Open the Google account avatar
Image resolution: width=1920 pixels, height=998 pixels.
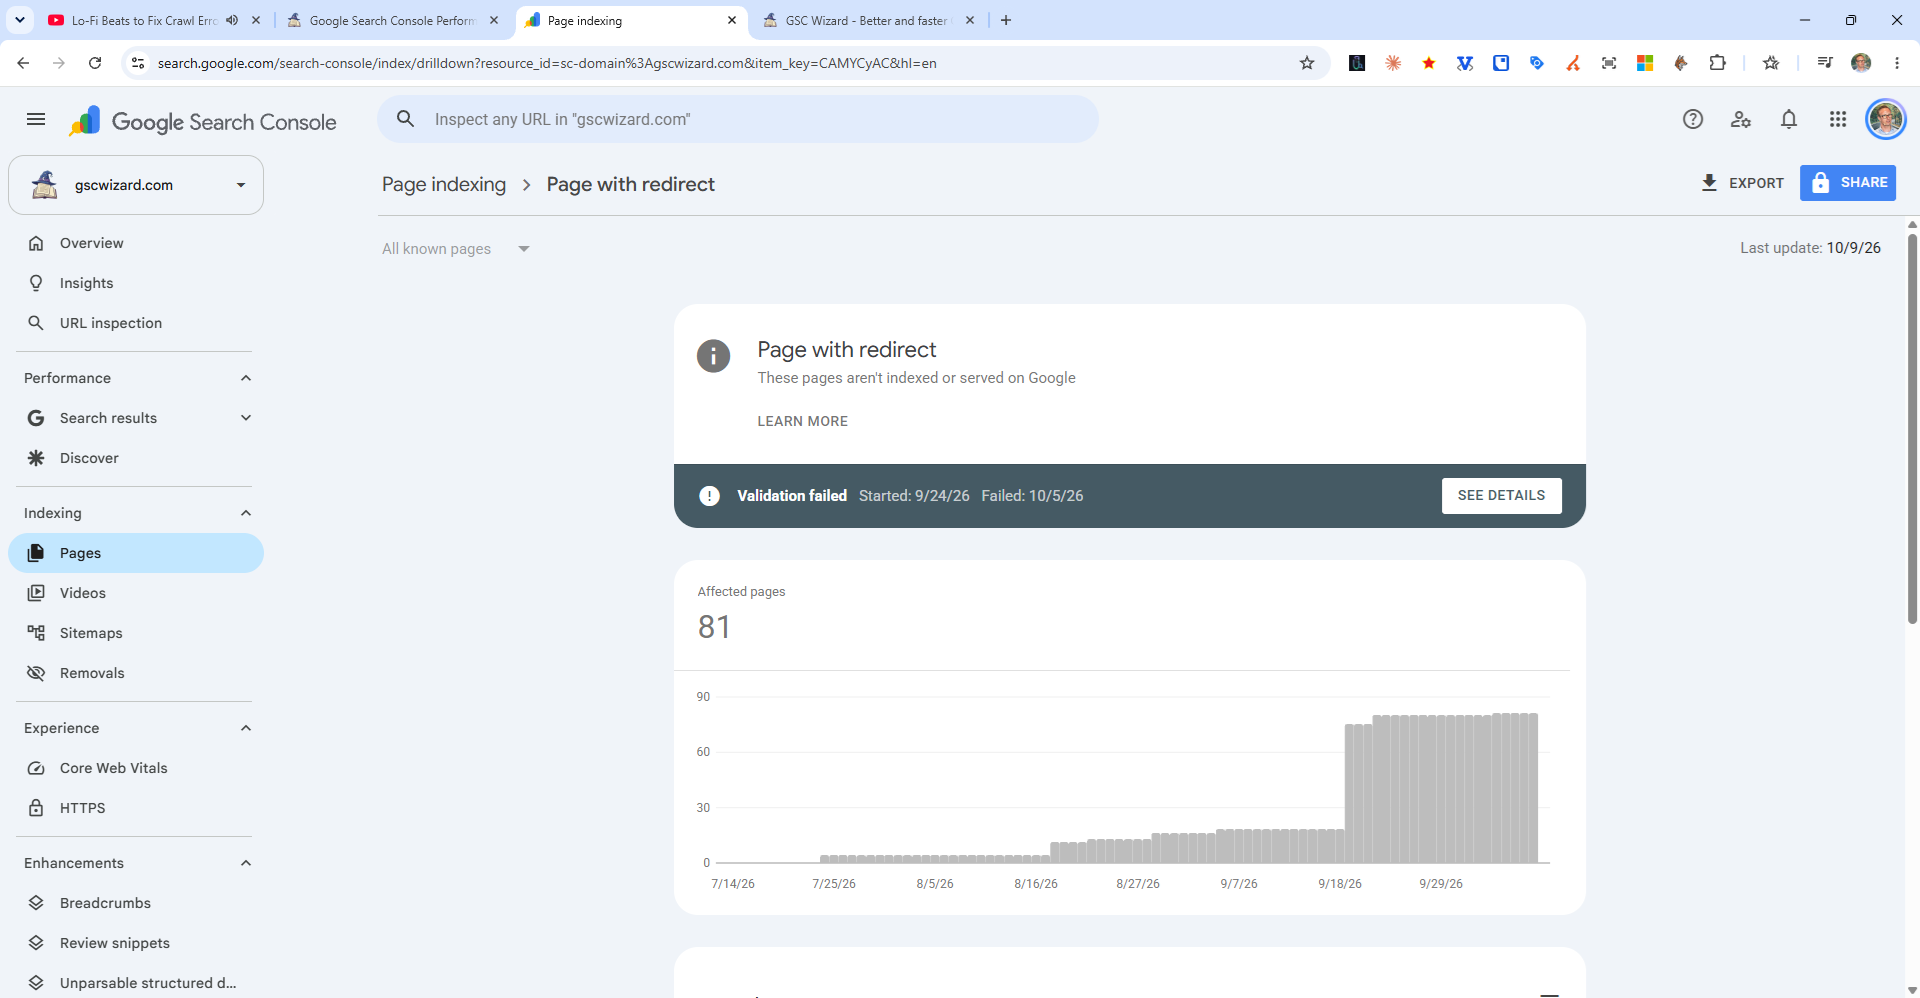click(x=1886, y=120)
